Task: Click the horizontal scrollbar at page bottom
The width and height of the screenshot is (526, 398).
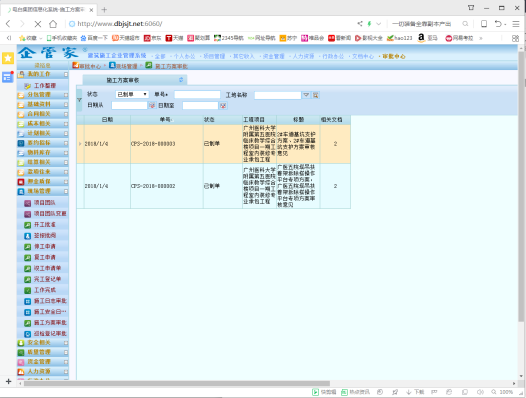Action: pos(177,383)
